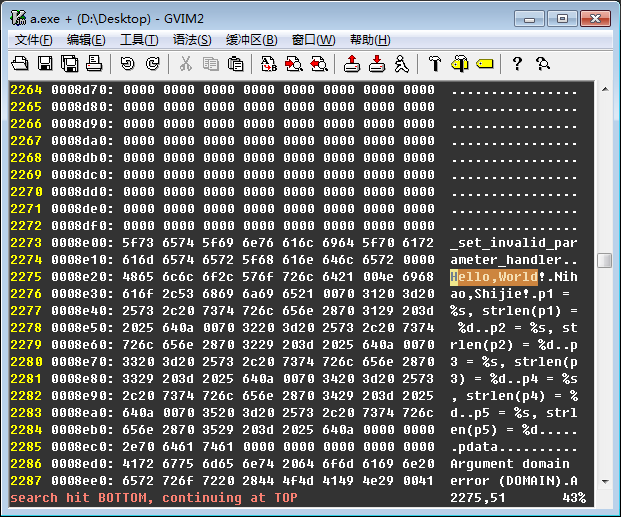Click the Open file toolbar icon
Image resolution: width=621 pixels, height=517 pixels.
[20, 64]
